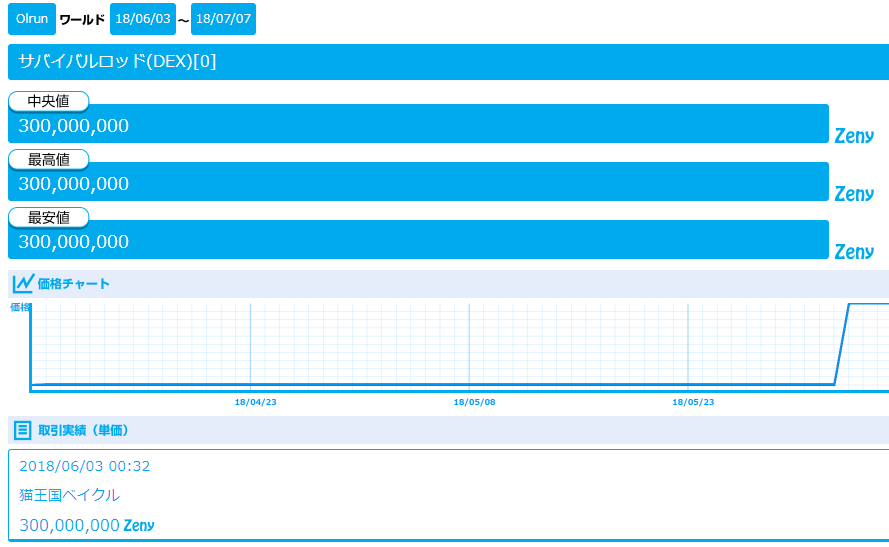This screenshot has height=547, width=889.
Task: Click the 18/04/23 chart date marker
Action: (x=256, y=402)
